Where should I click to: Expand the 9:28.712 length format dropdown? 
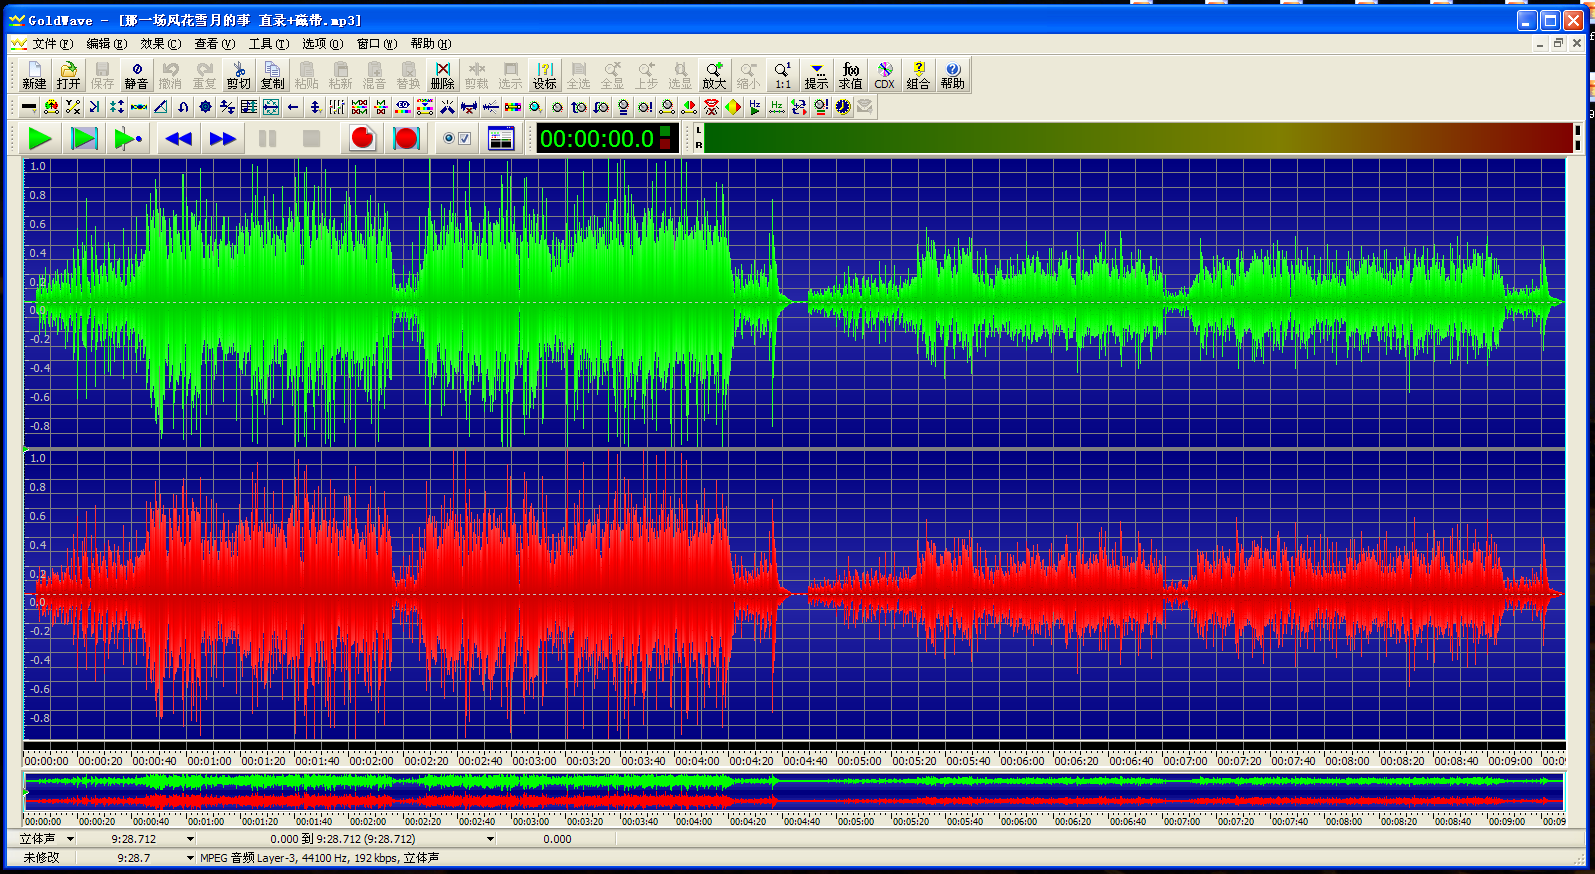(x=190, y=839)
